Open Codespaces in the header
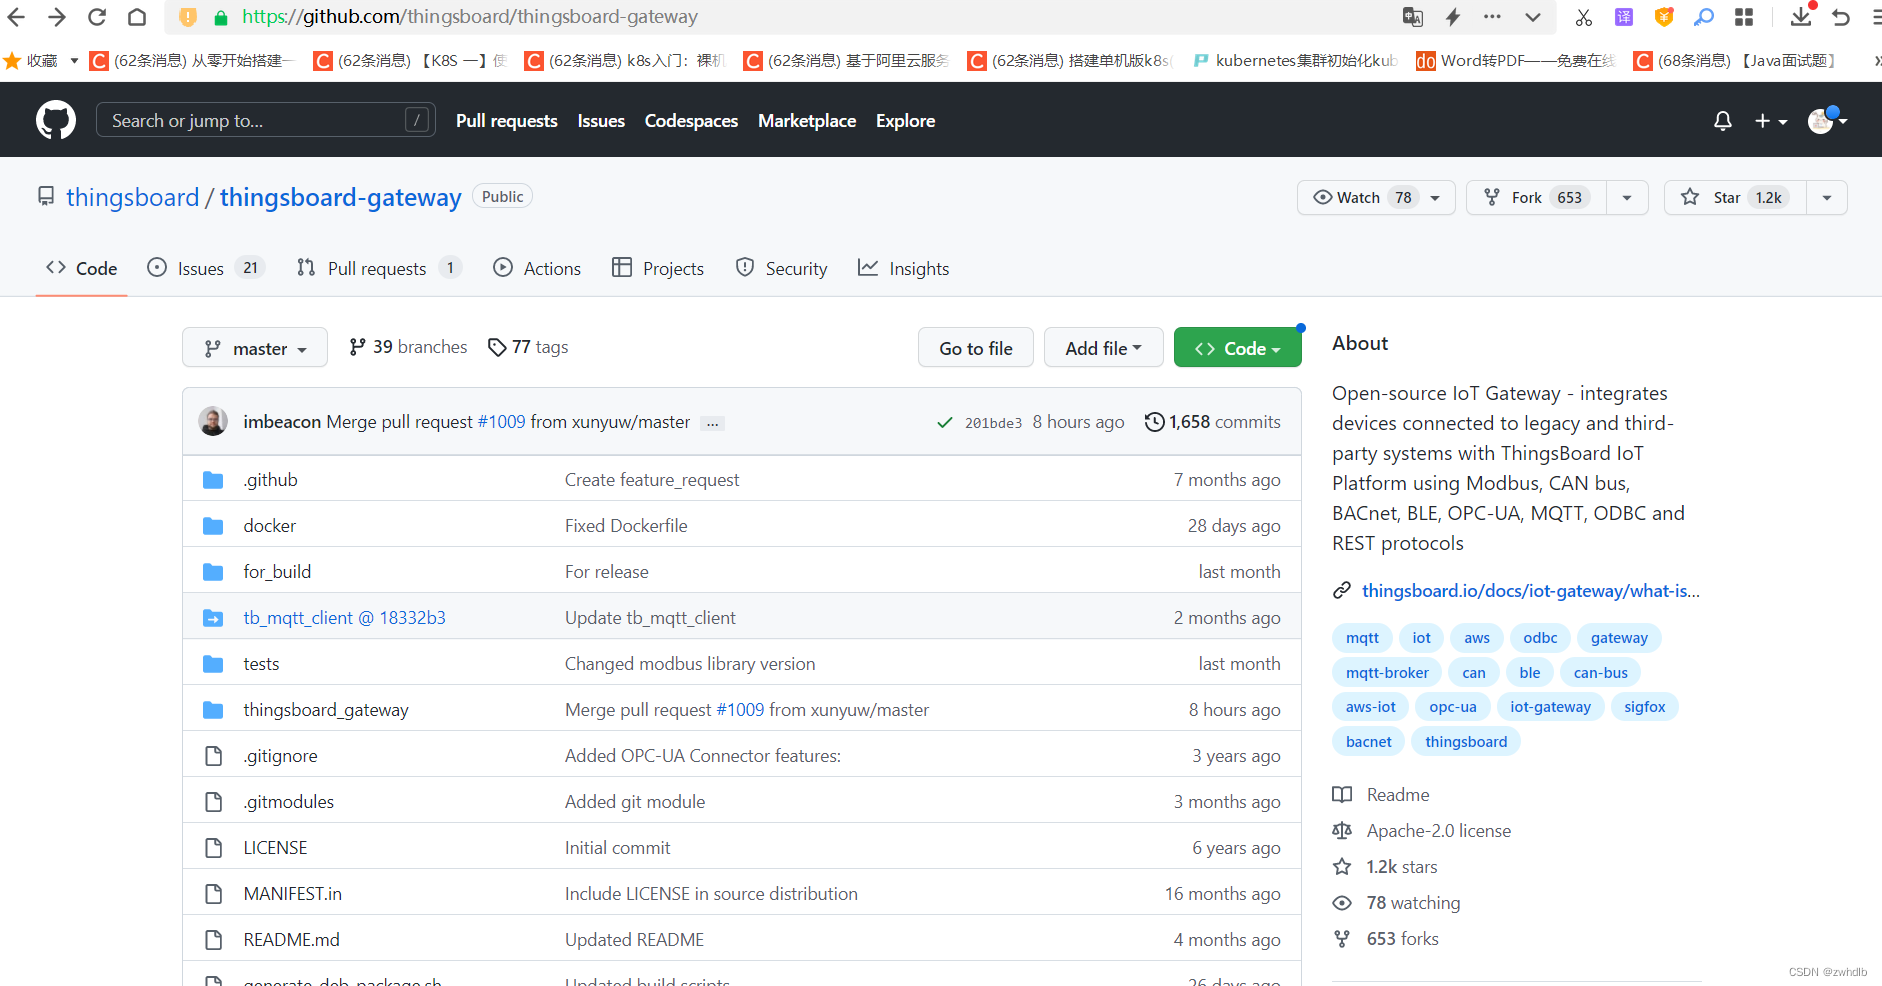 (691, 121)
